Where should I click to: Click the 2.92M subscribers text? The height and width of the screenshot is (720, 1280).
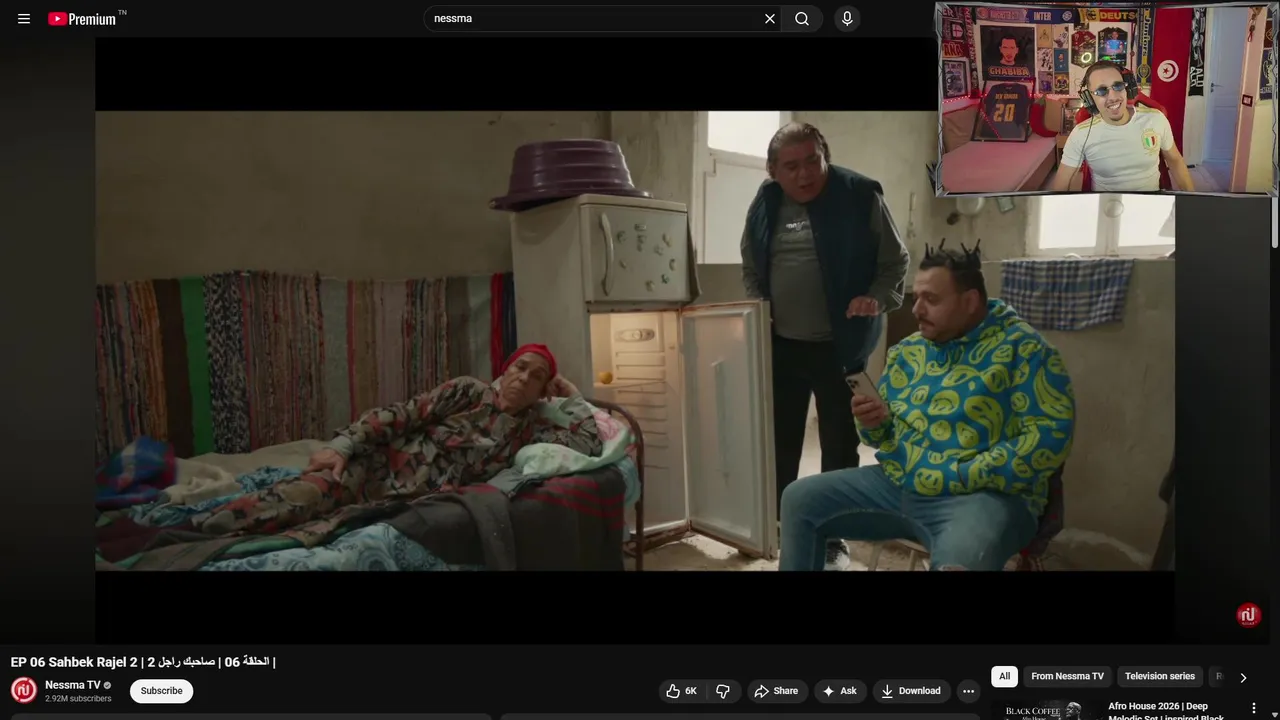78,699
